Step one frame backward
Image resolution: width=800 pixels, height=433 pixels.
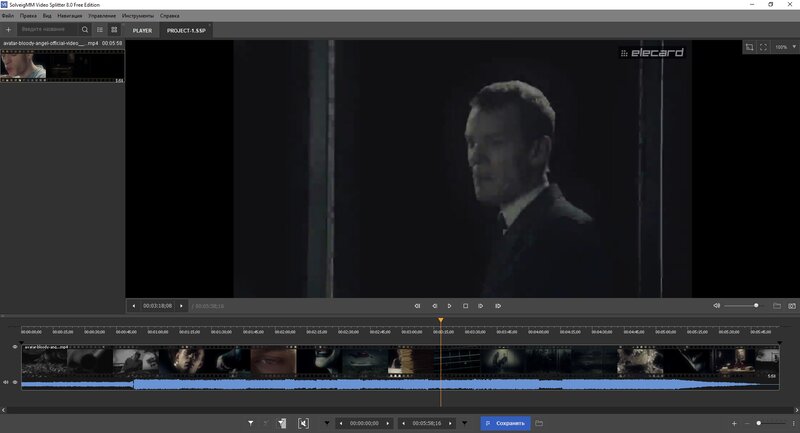point(435,306)
